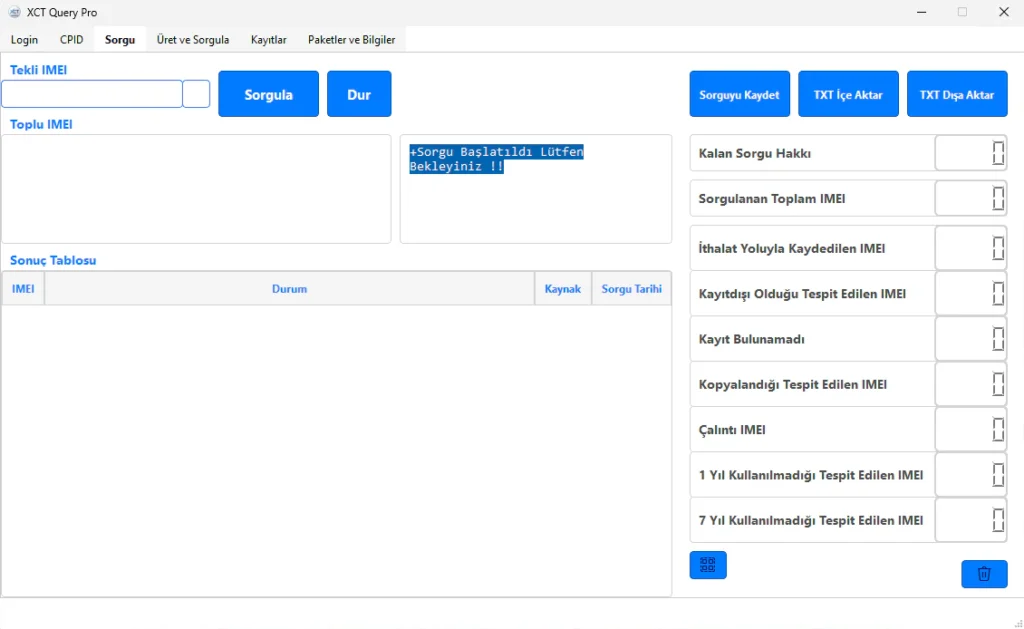This screenshot has height=629, width=1024.
Task: Focus the Tekli IMEI input field
Action: pyautogui.click(x=92, y=94)
